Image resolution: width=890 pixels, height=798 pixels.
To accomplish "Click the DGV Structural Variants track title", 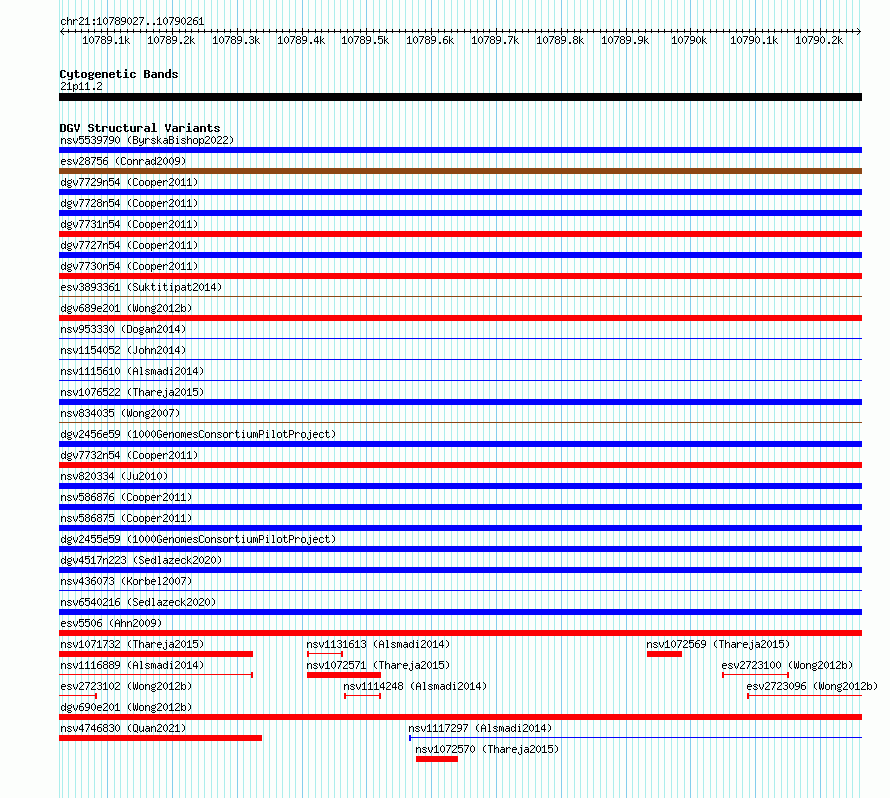I will (x=140, y=128).
